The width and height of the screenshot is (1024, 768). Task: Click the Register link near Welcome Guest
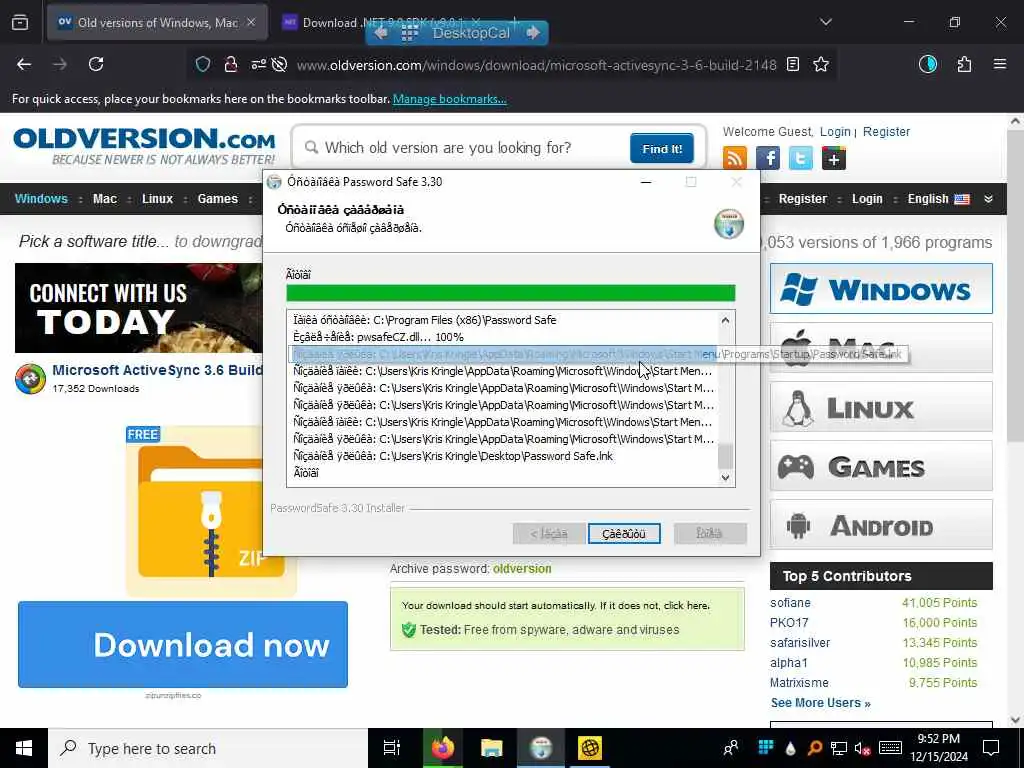click(886, 131)
